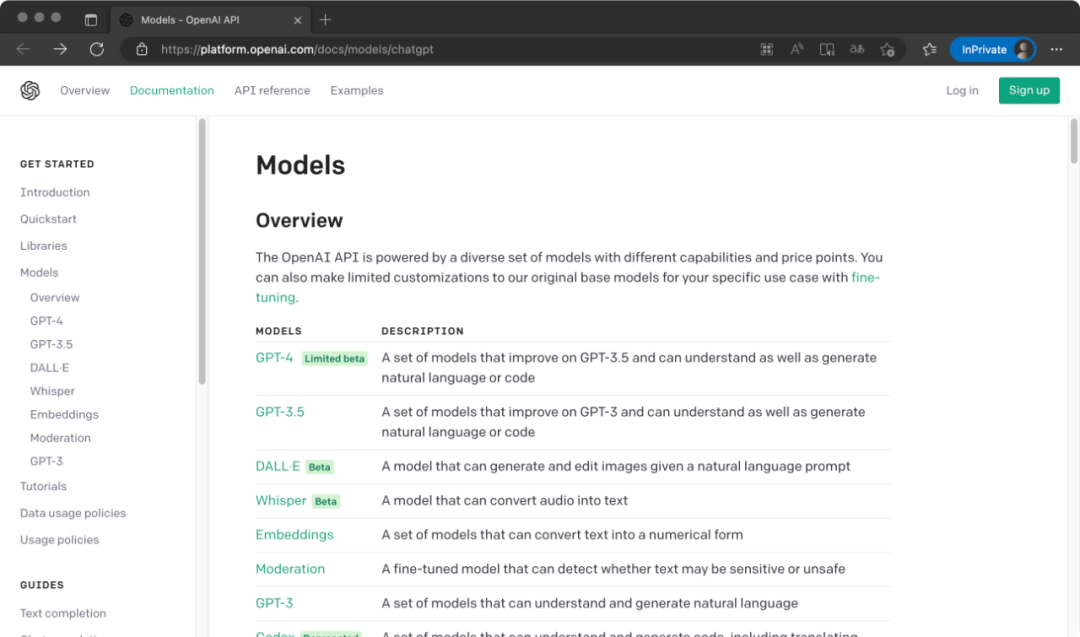Open the Examples section in the top nav
Screen dimensions: 1080x637
pyautogui.click(x=357, y=91)
